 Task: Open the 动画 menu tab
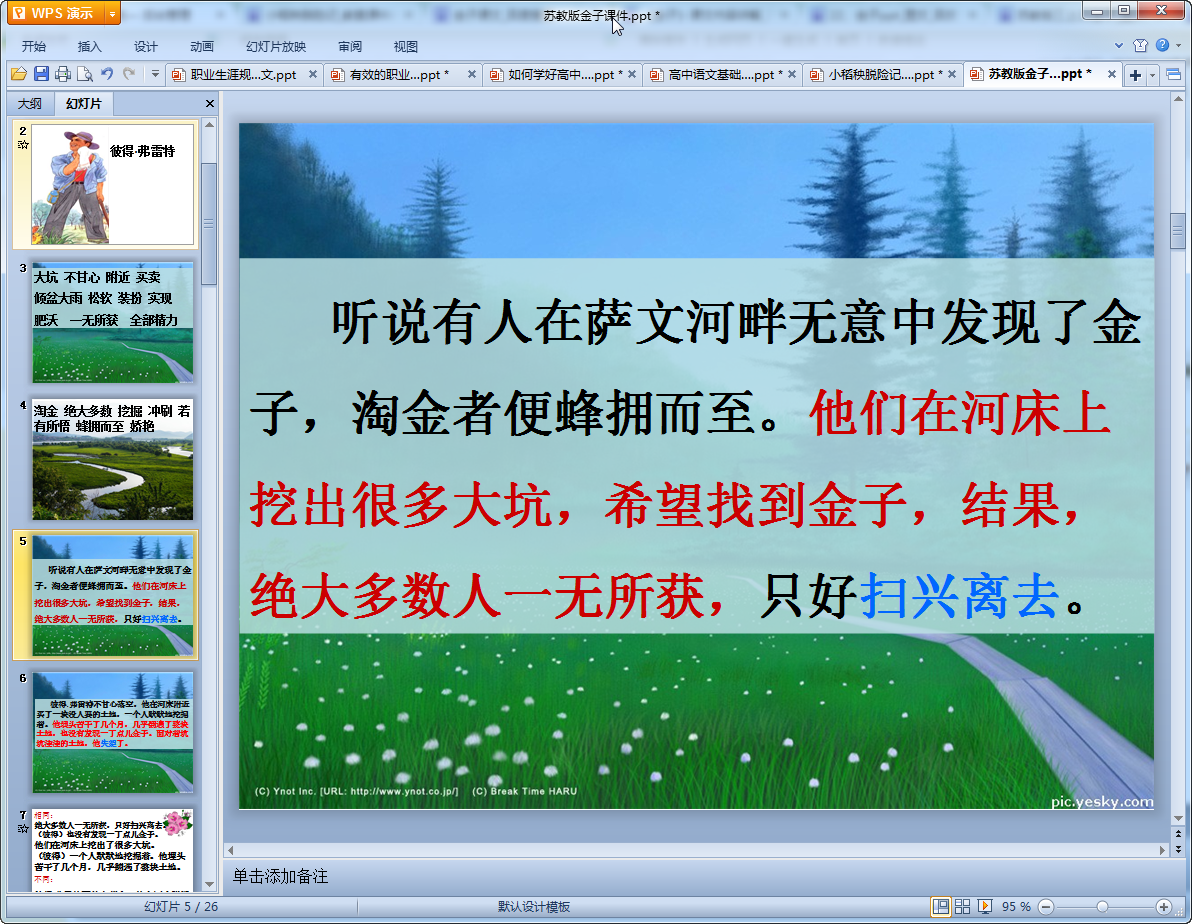coord(201,46)
